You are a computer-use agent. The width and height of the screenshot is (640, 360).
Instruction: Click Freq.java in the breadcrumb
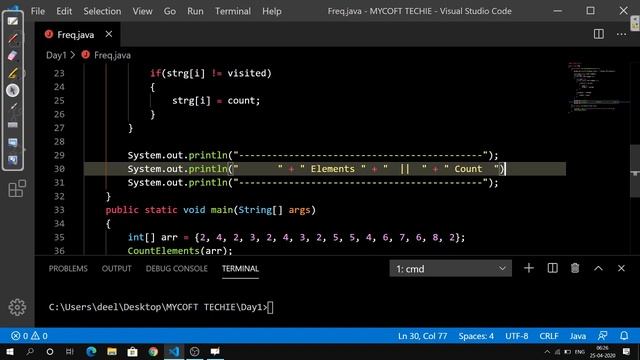[112, 55]
